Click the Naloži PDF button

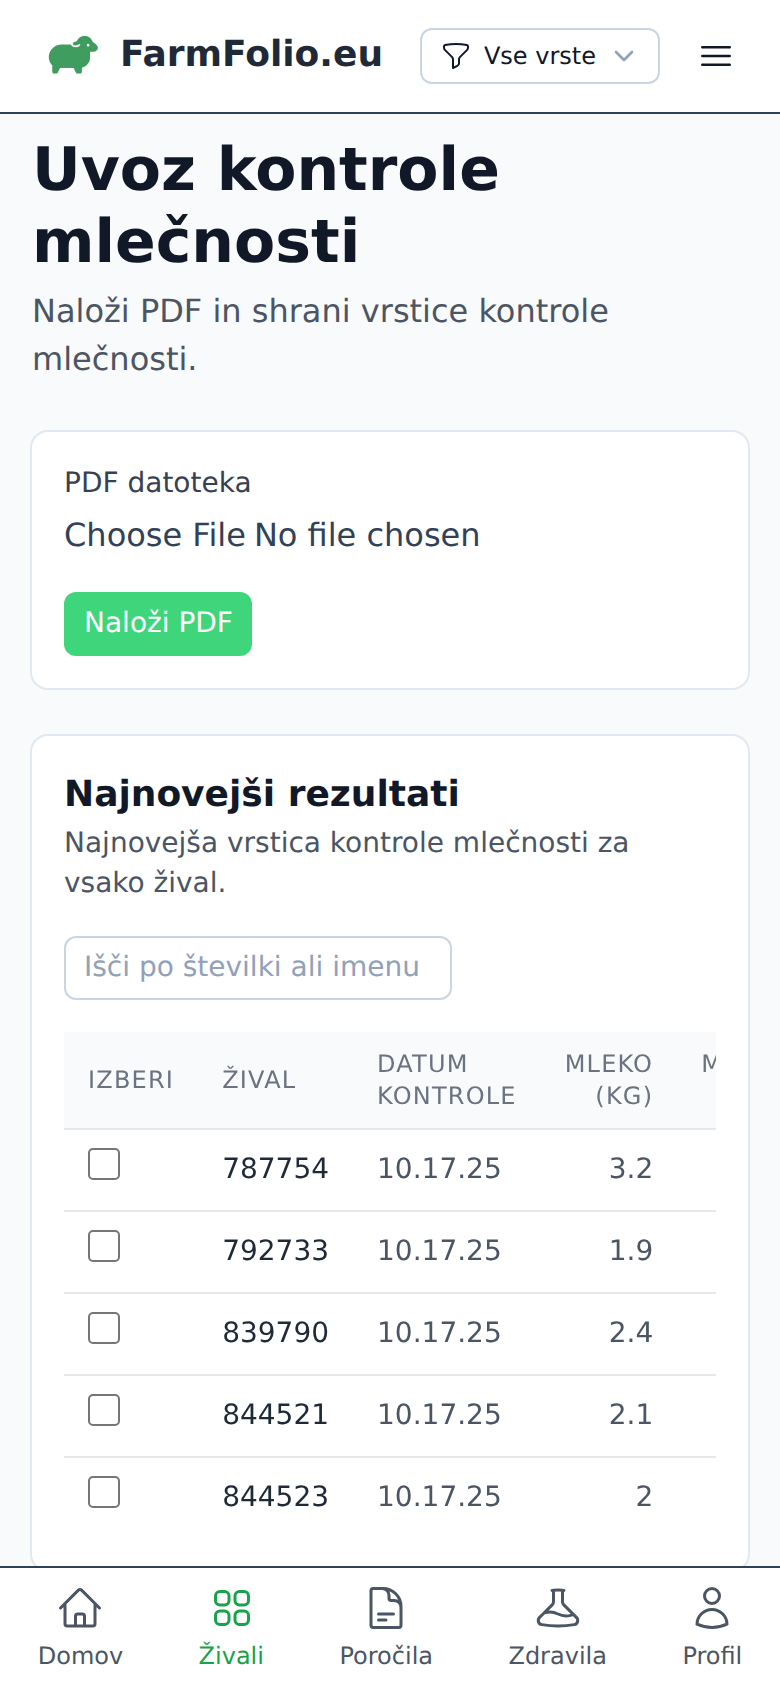pyautogui.click(x=157, y=623)
